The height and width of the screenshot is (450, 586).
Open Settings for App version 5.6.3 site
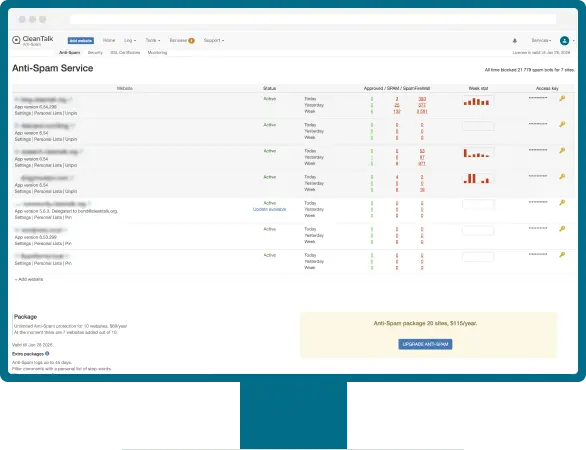[x=23, y=217]
